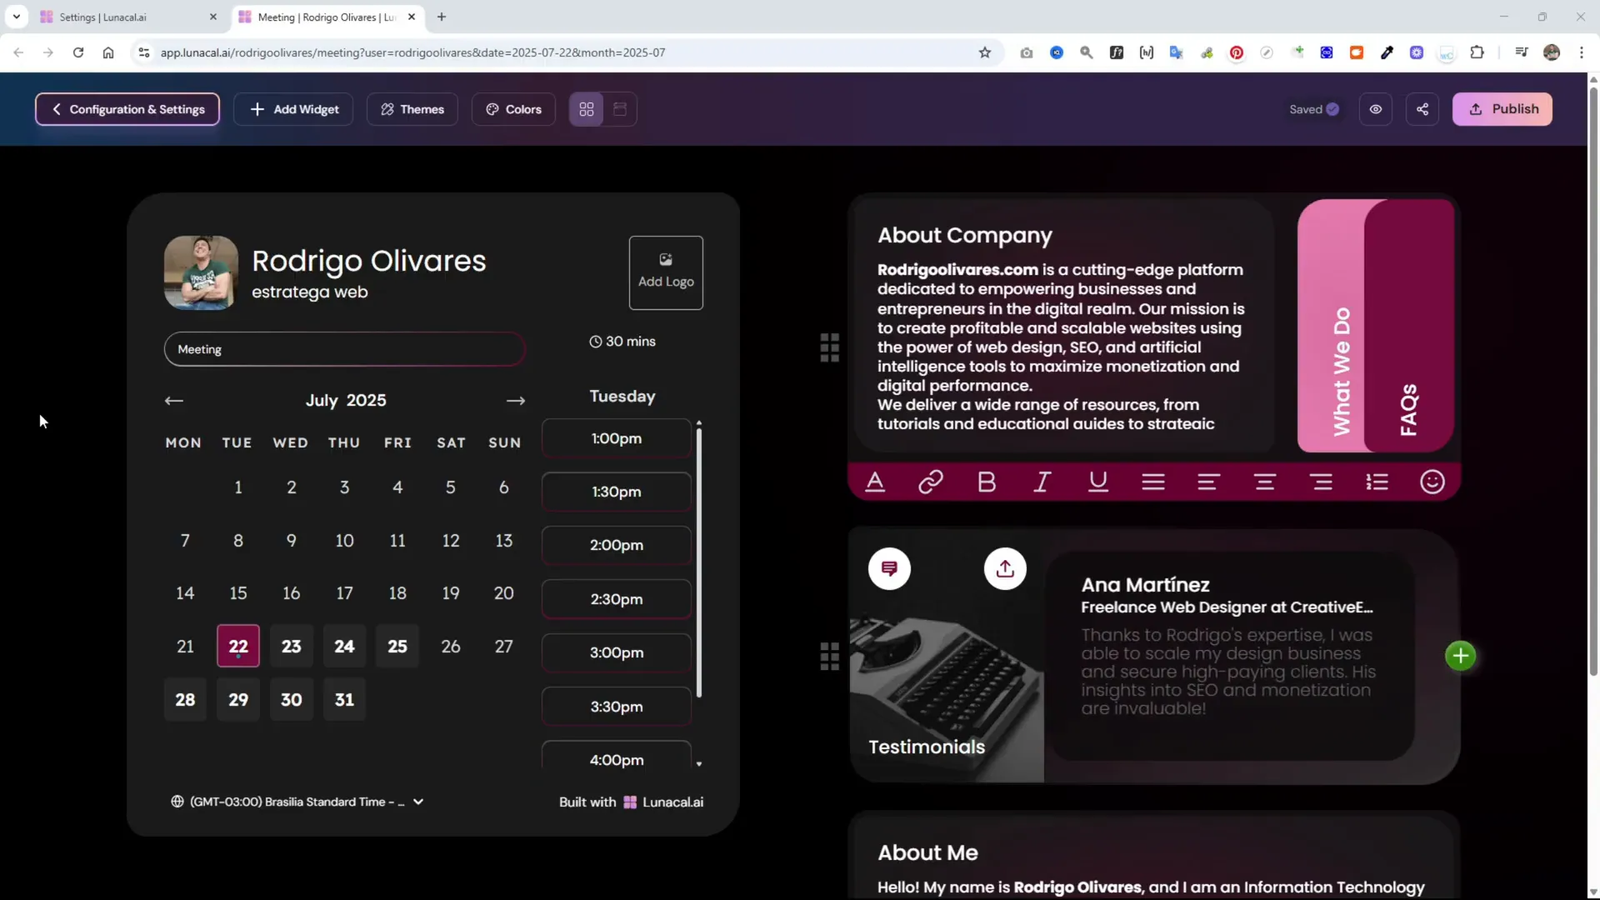Expand the timezone dropdown for Brasilia Standard Time
Screen dimensions: 1600x900
click(x=417, y=801)
